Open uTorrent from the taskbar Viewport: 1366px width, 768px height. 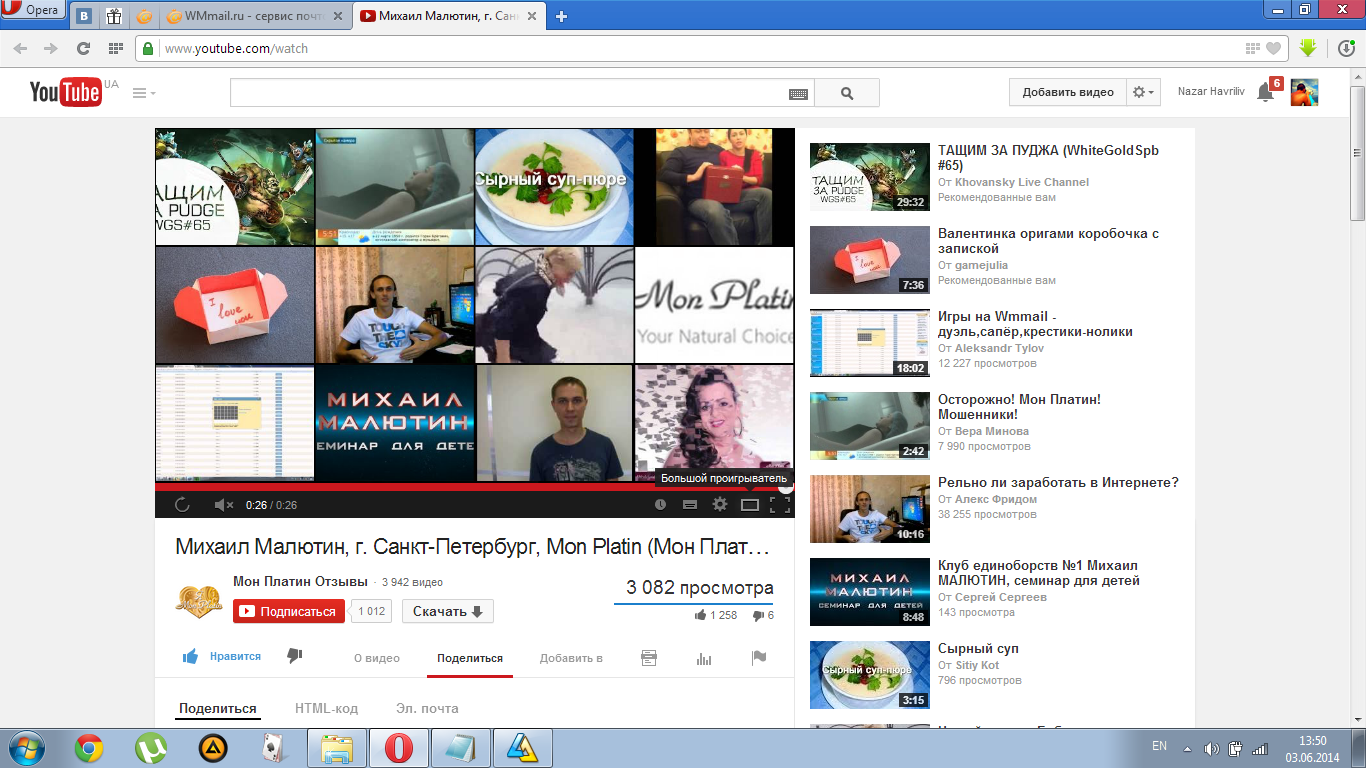(x=151, y=748)
